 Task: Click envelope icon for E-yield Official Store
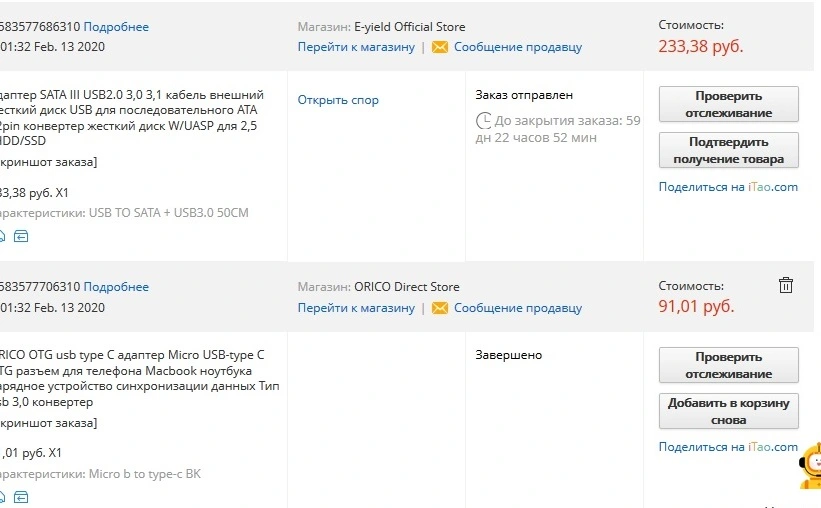click(440, 47)
